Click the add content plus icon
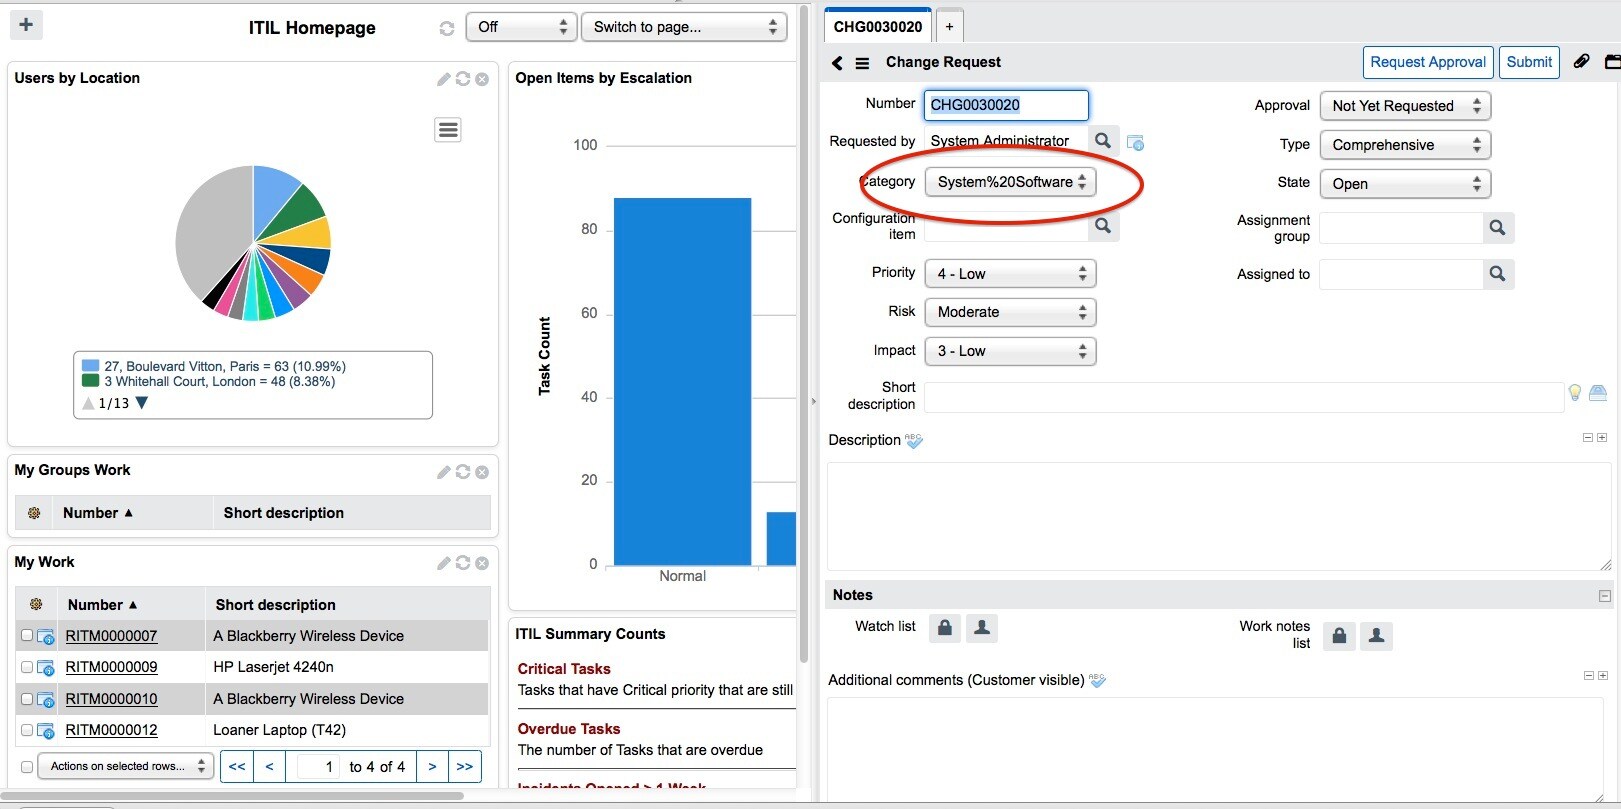Image resolution: width=1621 pixels, height=809 pixels. (x=26, y=25)
